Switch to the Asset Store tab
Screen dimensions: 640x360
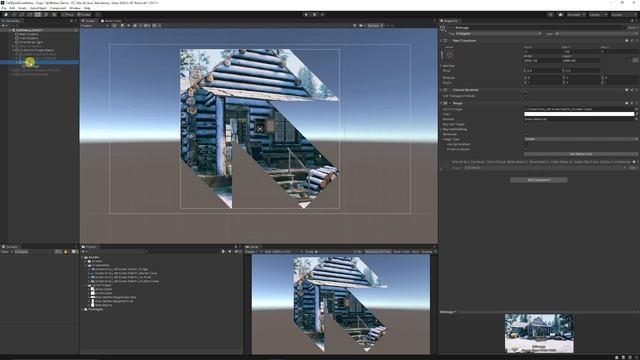coord(111,21)
